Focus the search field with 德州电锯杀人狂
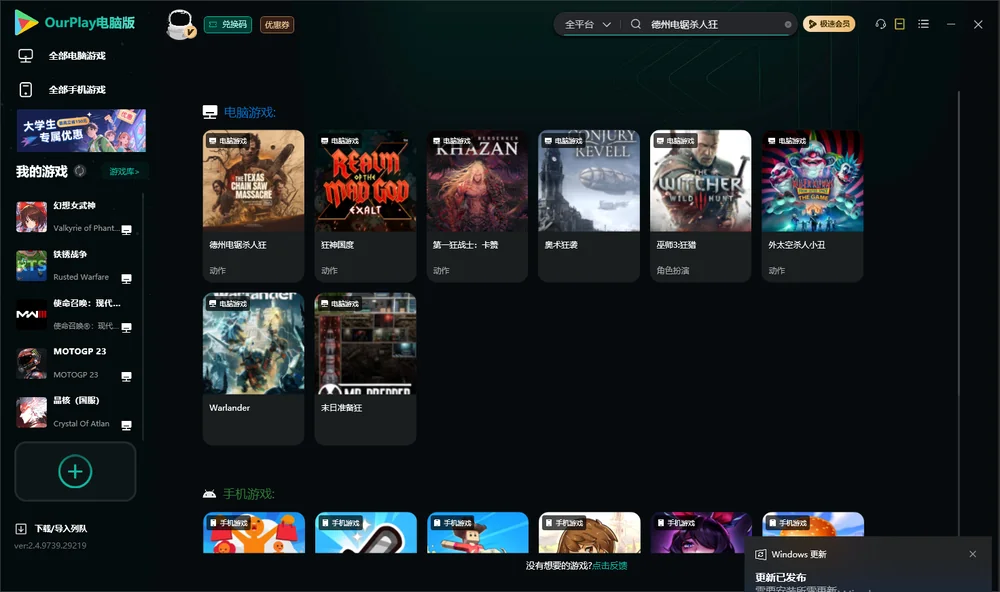The height and width of the screenshot is (592, 1000). 714,24
